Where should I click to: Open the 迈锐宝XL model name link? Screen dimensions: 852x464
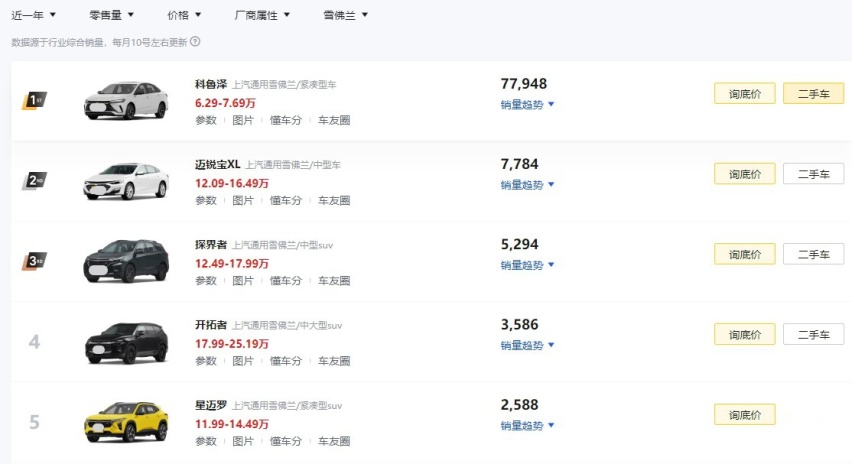pos(217,164)
